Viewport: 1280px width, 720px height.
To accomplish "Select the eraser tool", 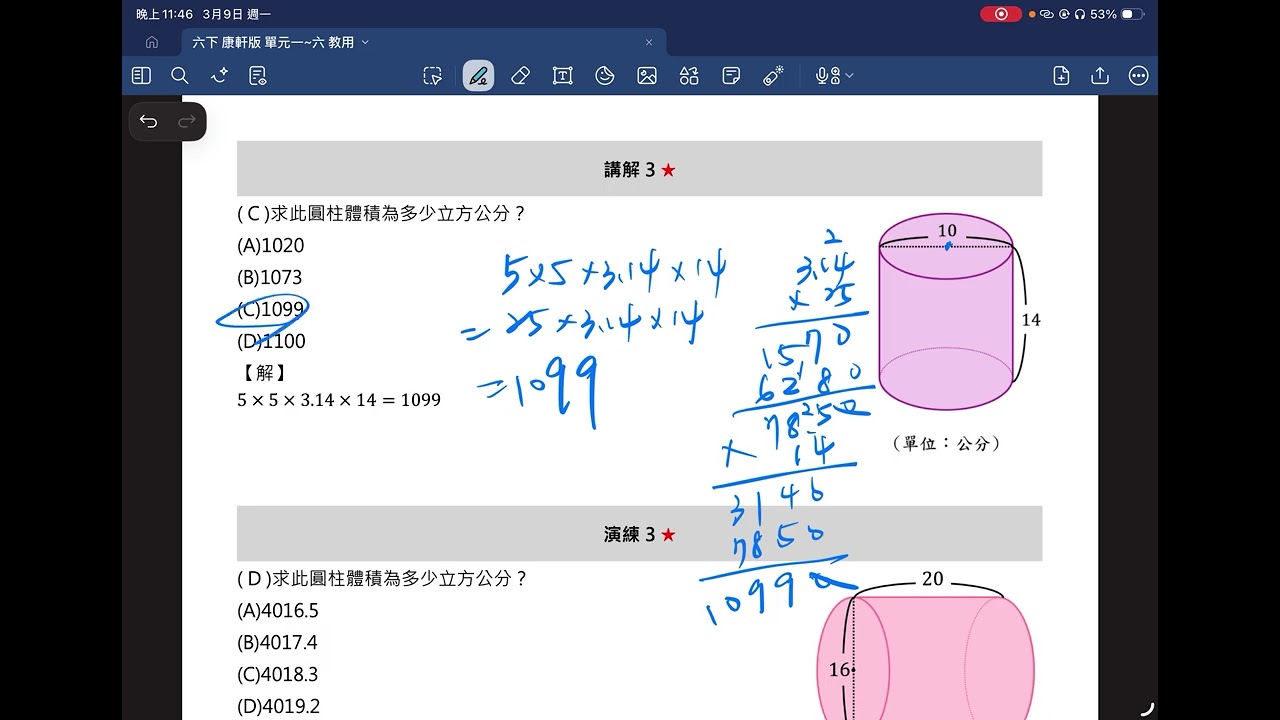I will tap(520, 76).
